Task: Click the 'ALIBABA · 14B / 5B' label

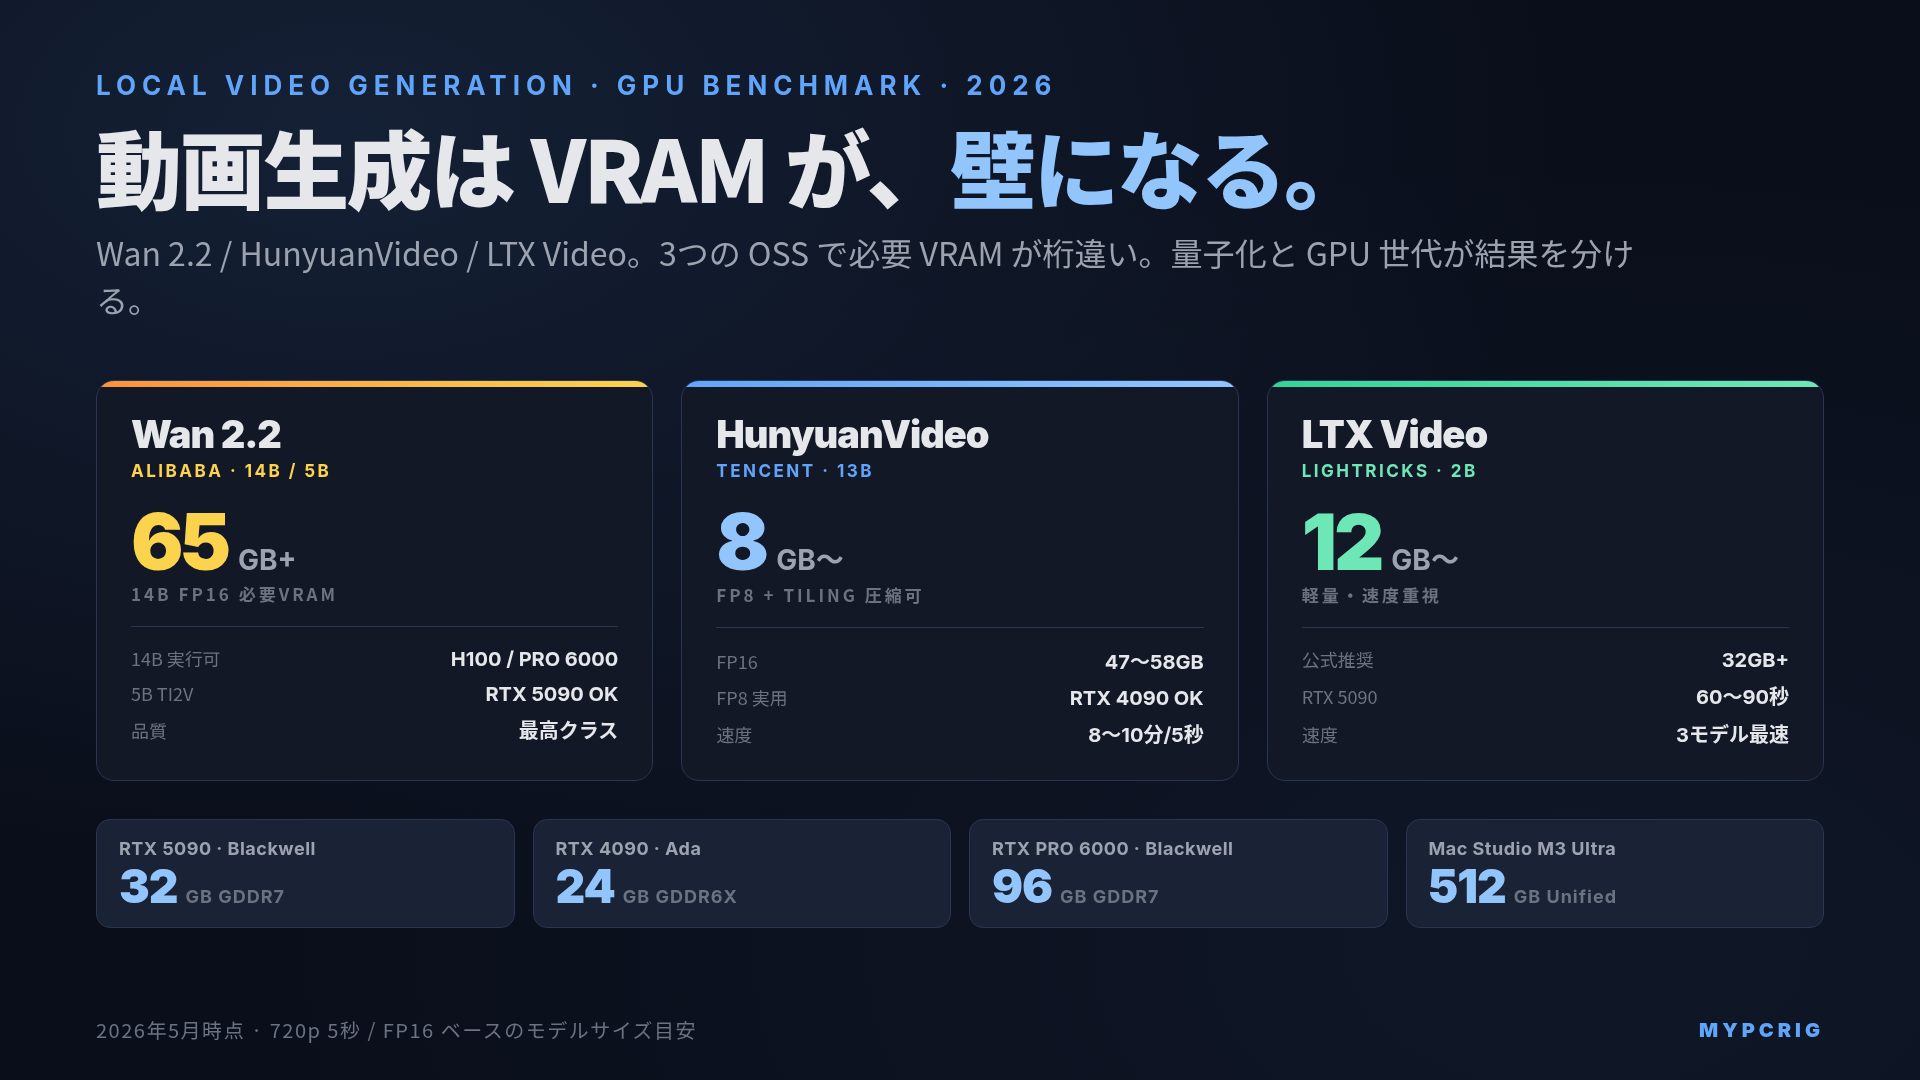Action: click(x=230, y=471)
